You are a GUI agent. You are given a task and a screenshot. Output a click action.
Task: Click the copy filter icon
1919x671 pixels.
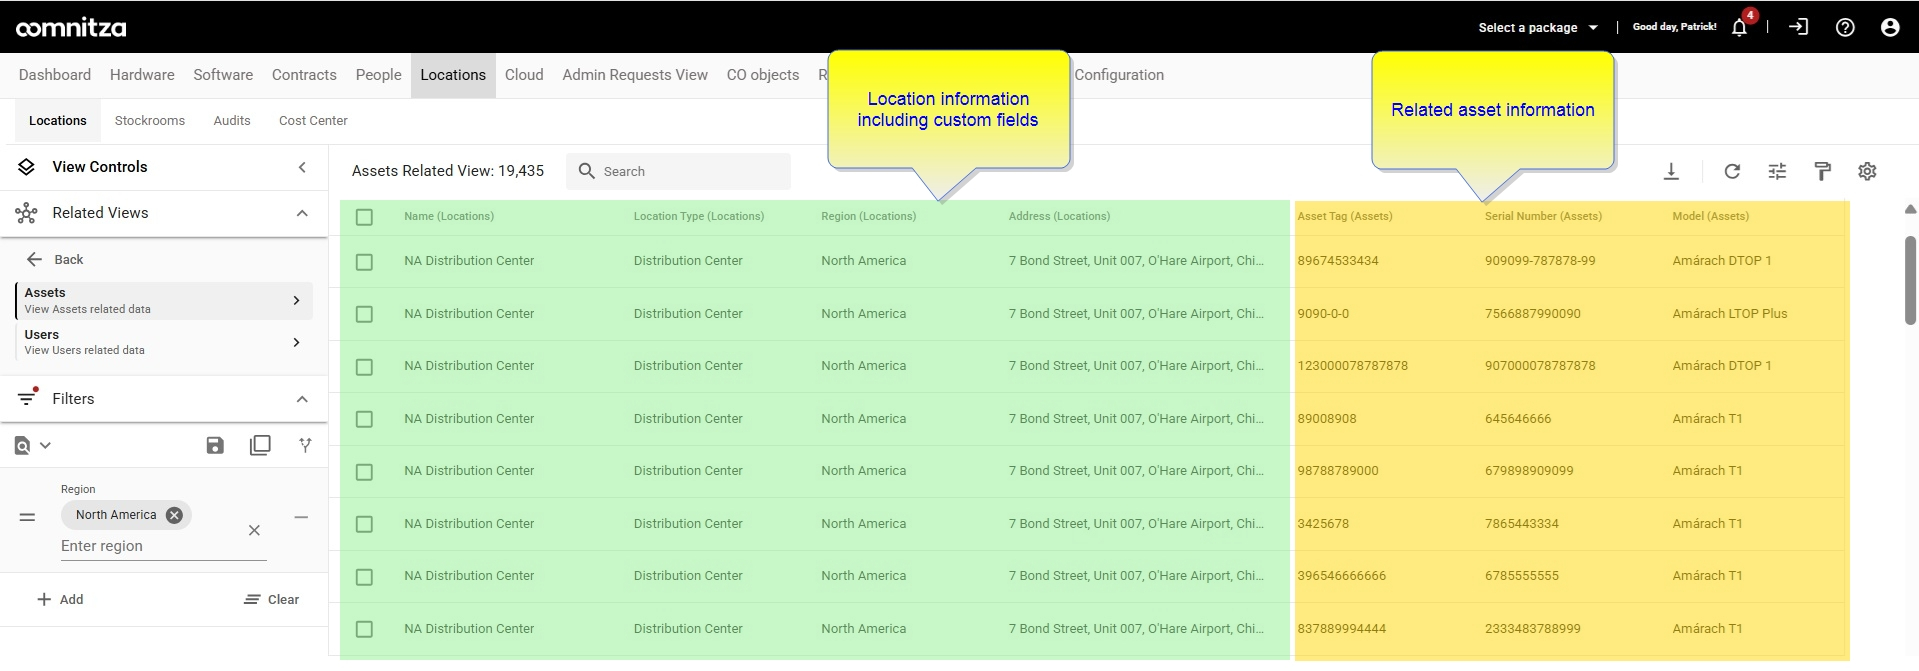[260, 445]
